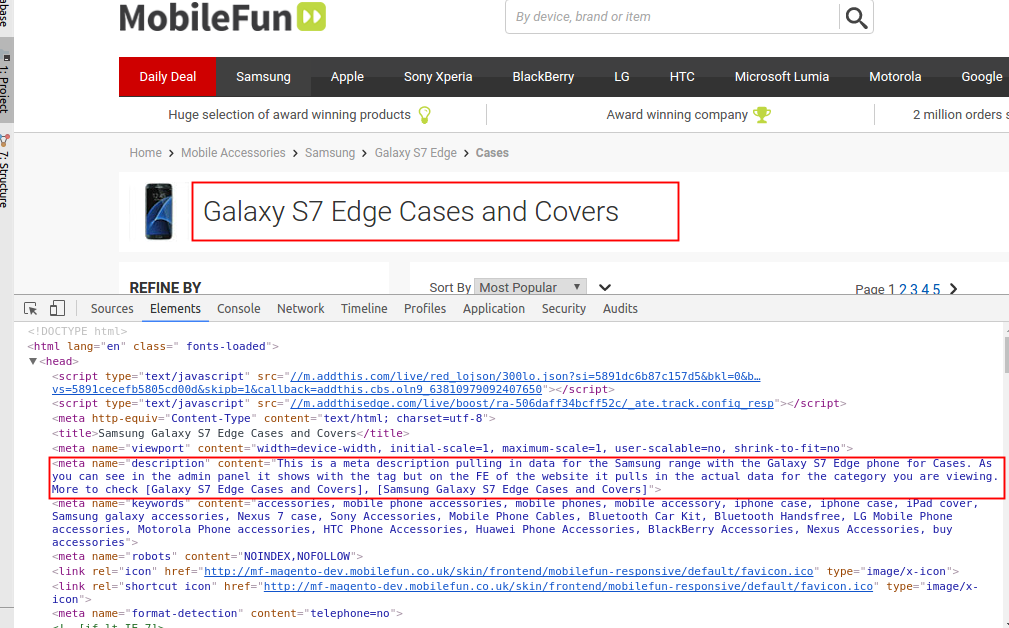
Task: Go to next page with arrow icon
Action: tap(954, 289)
